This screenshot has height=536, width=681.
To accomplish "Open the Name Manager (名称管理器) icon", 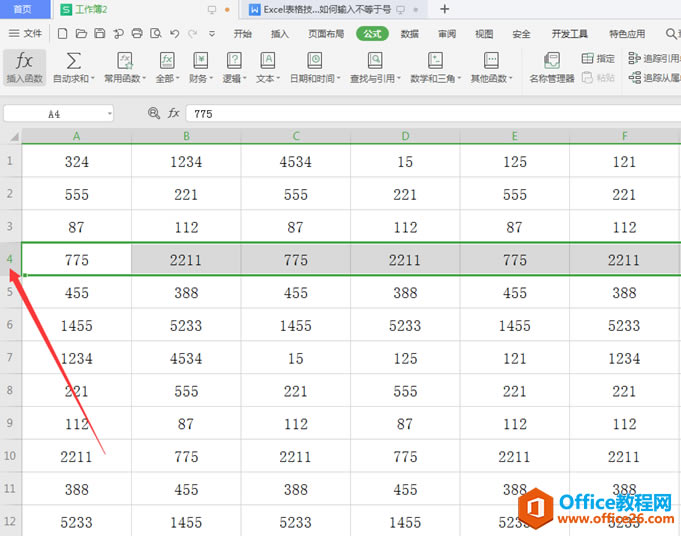I will pyautogui.click(x=551, y=61).
